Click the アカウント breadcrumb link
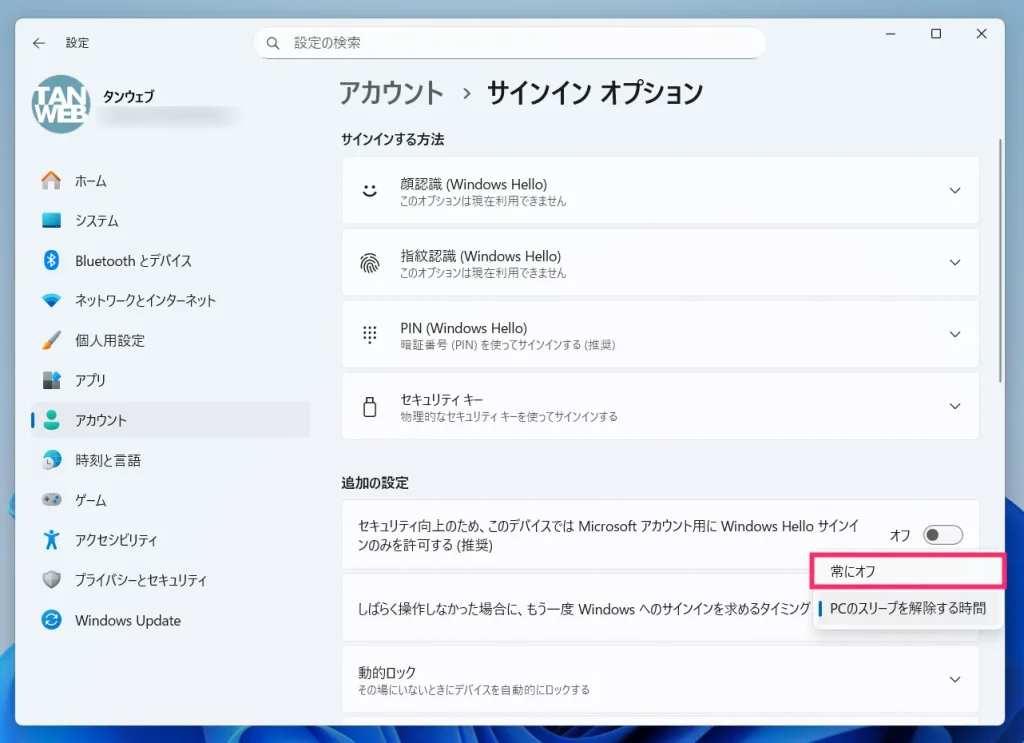This screenshot has height=743, width=1024. pos(391,93)
